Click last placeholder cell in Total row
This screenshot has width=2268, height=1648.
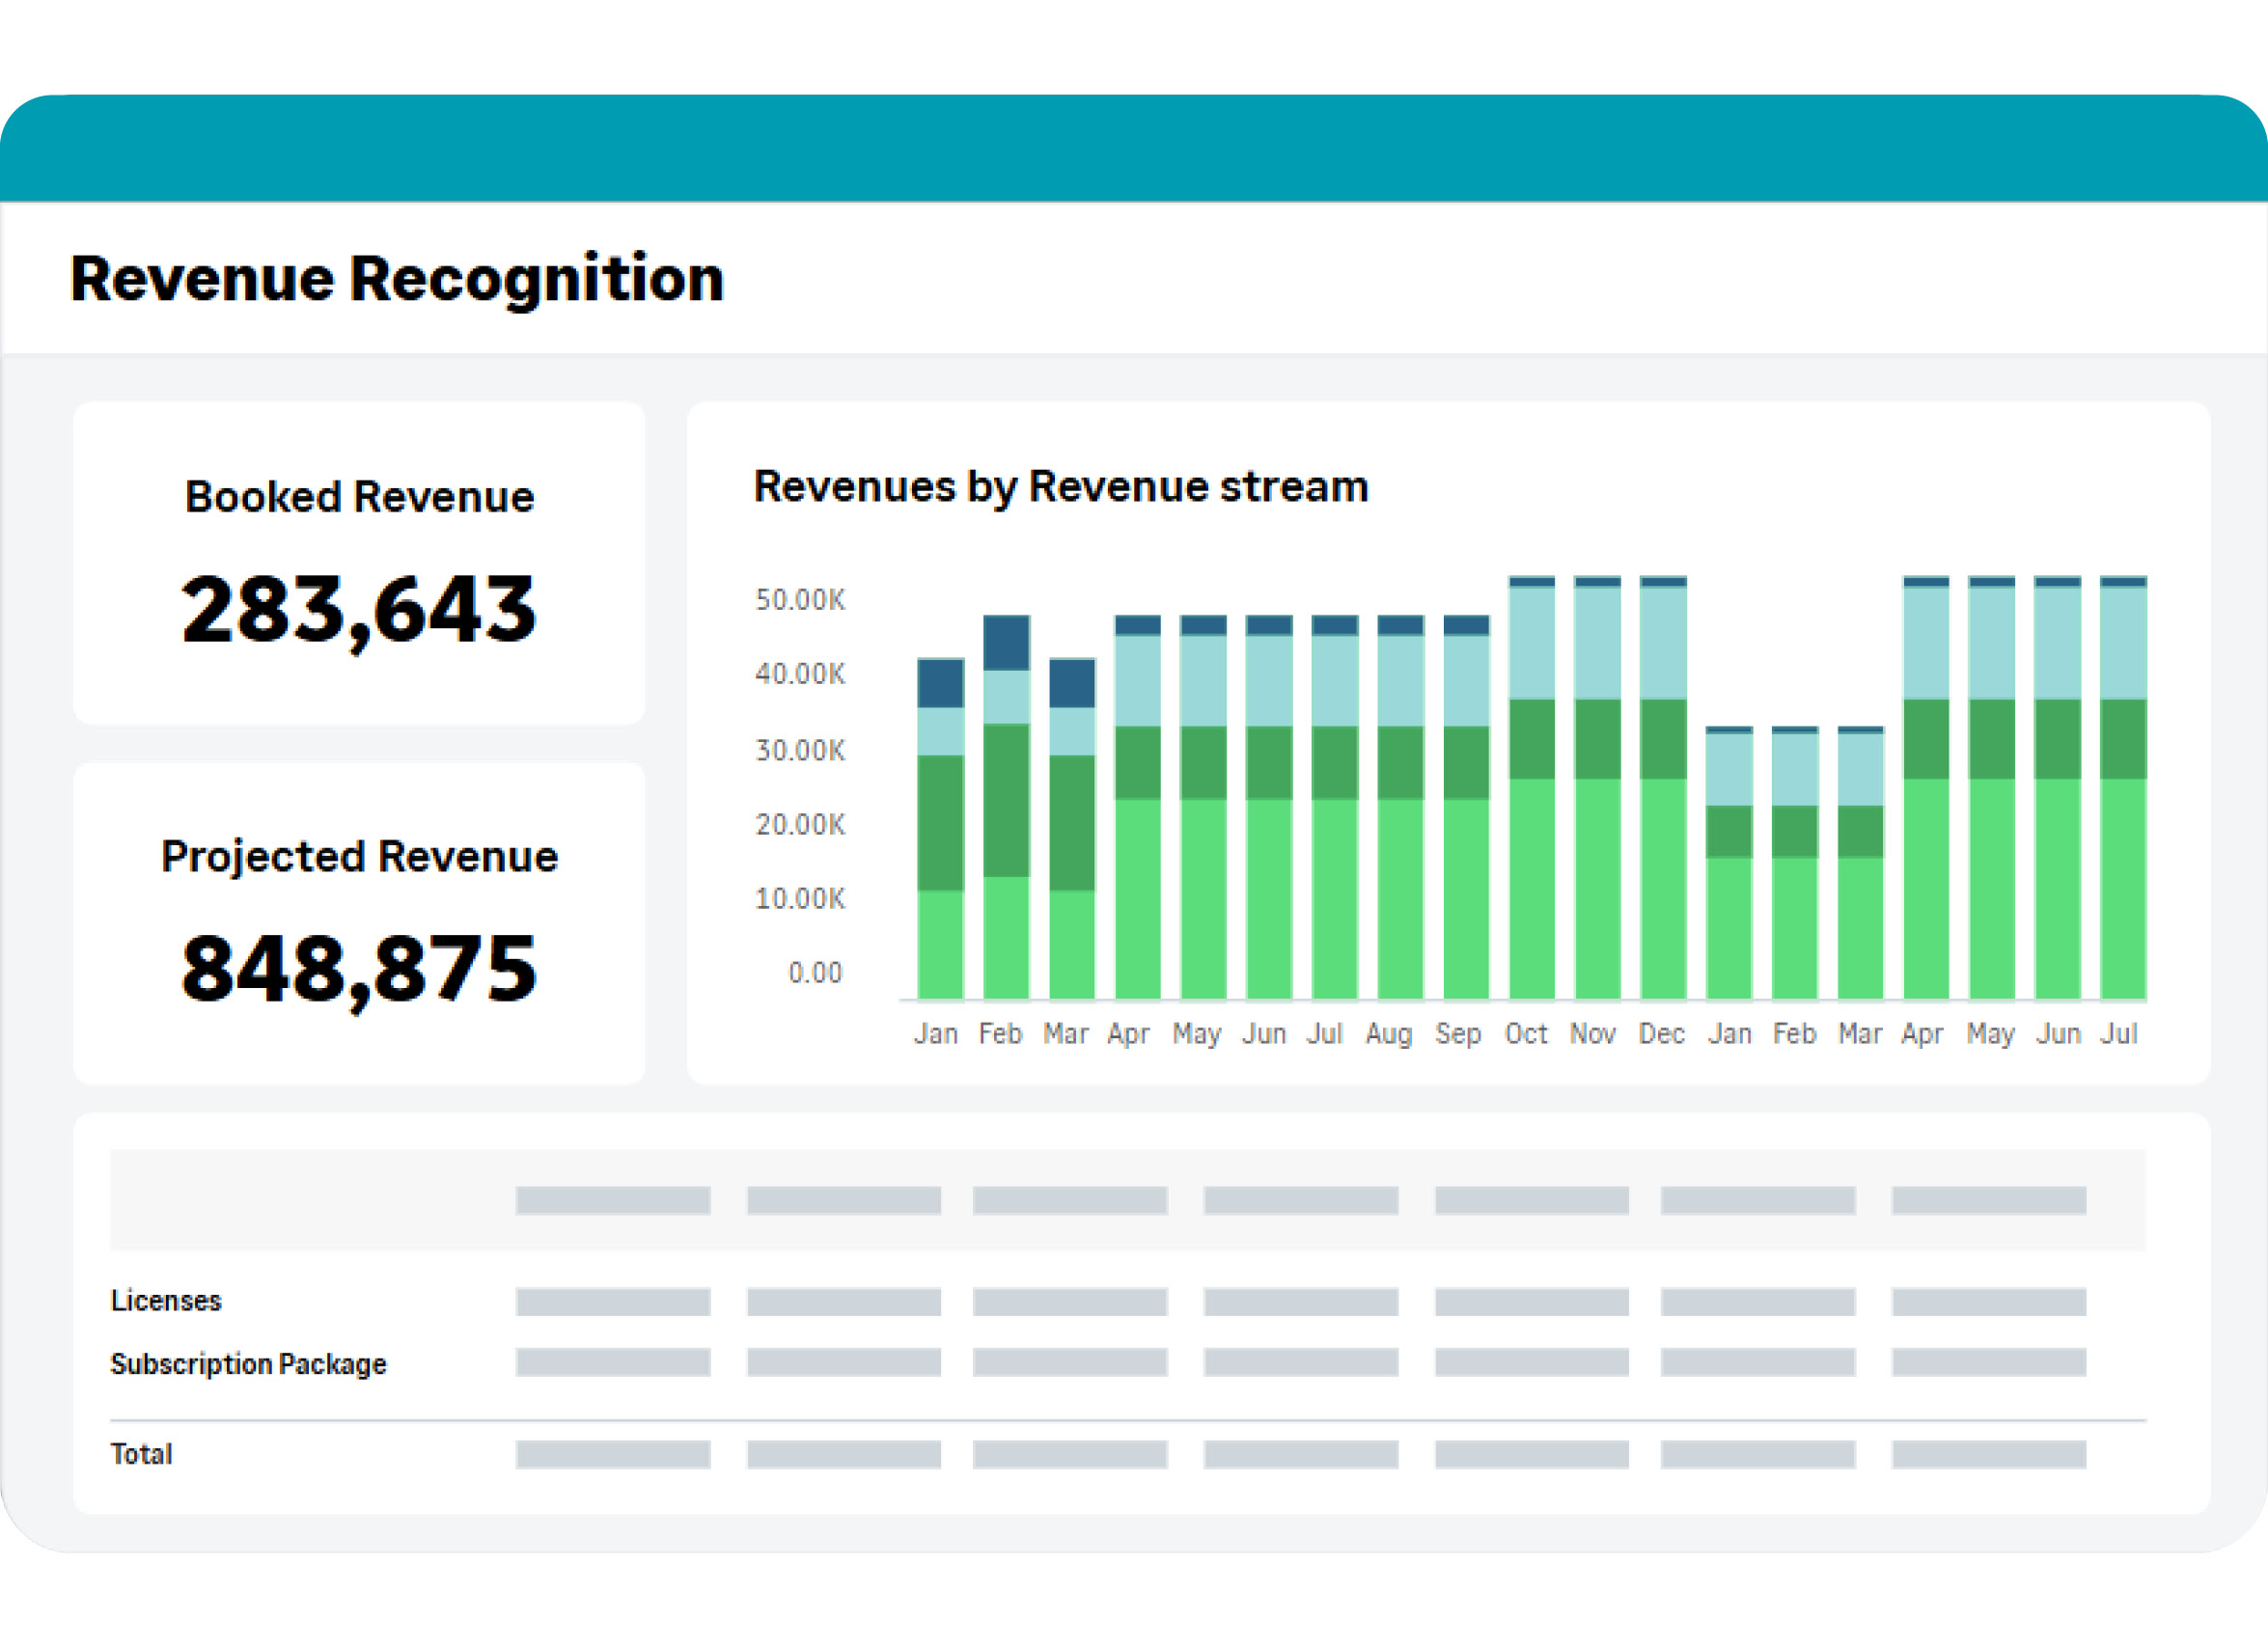click(x=1988, y=1454)
